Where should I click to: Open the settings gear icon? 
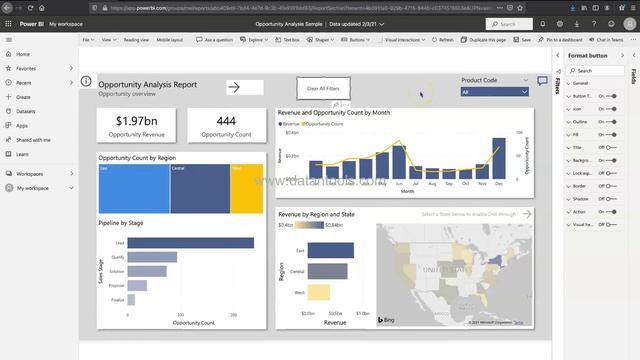pyautogui.click(x=560, y=24)
